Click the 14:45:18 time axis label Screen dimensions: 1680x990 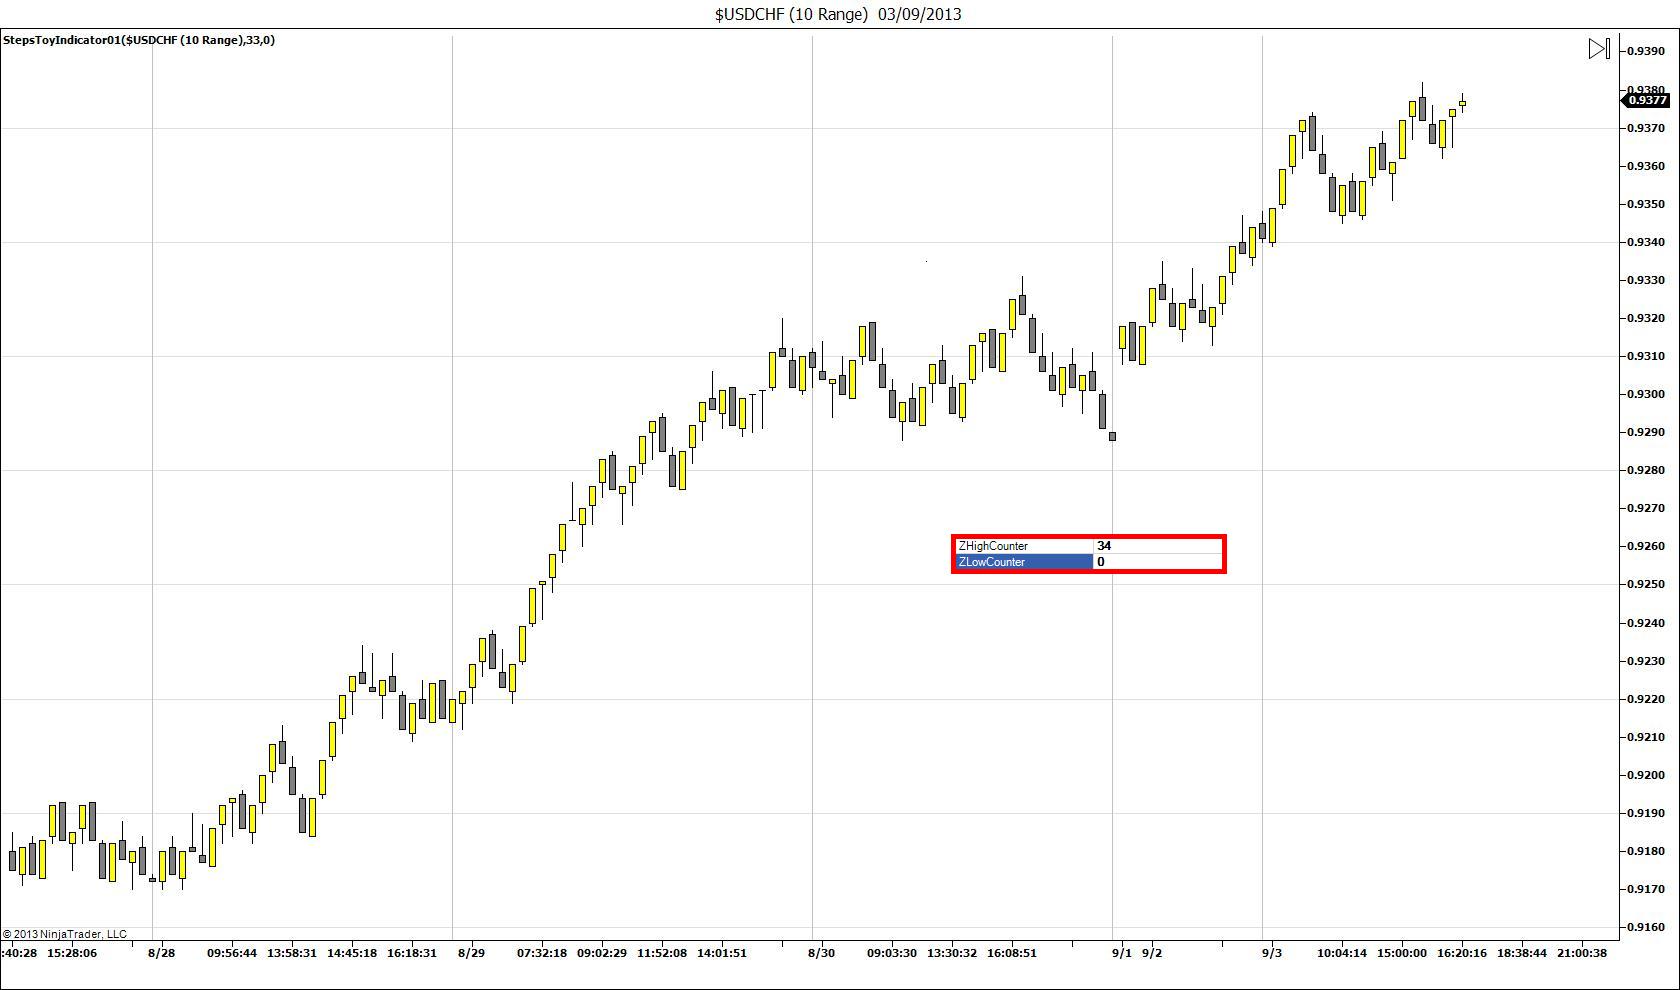[x=352, y=953]
